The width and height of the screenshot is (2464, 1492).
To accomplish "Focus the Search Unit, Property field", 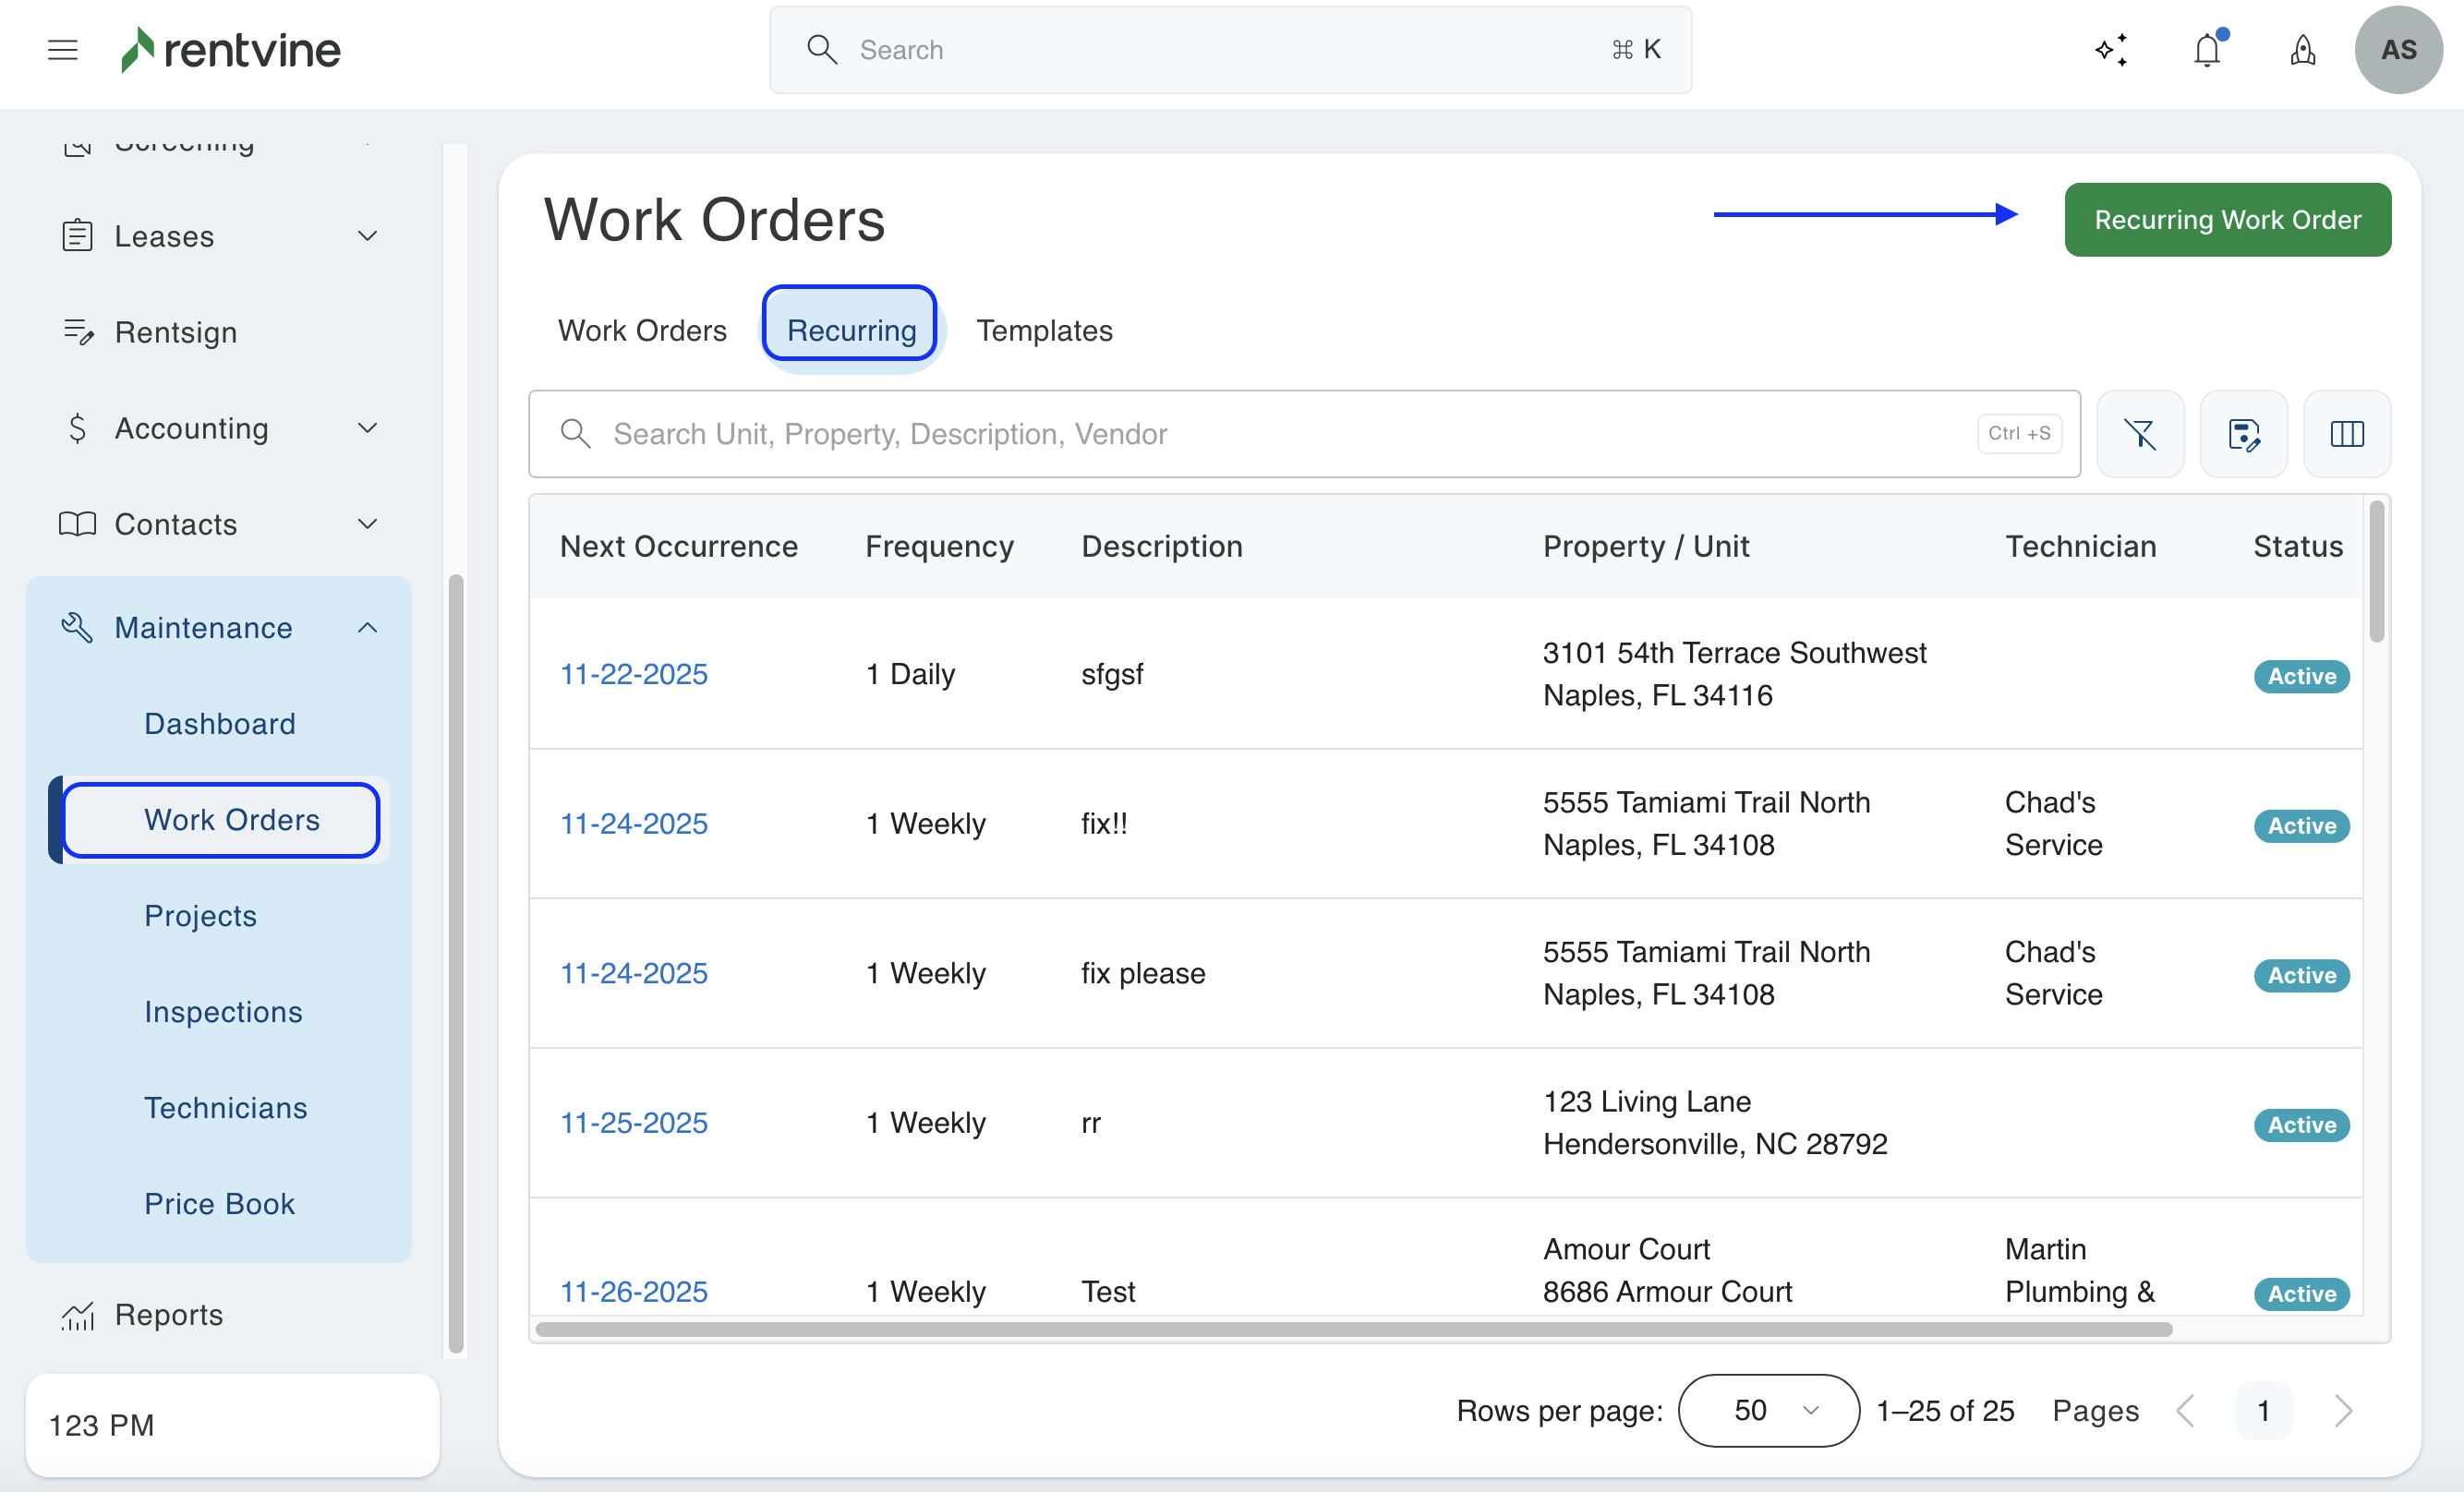I will pyautogui.click(x=1280, y=434).
